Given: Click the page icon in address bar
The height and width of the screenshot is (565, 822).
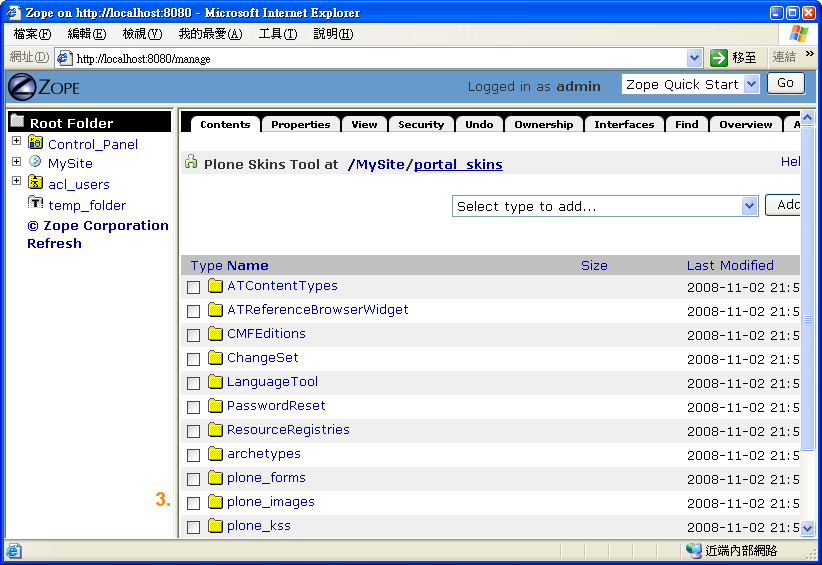Looking at the screenshot, I should (64, 58).
